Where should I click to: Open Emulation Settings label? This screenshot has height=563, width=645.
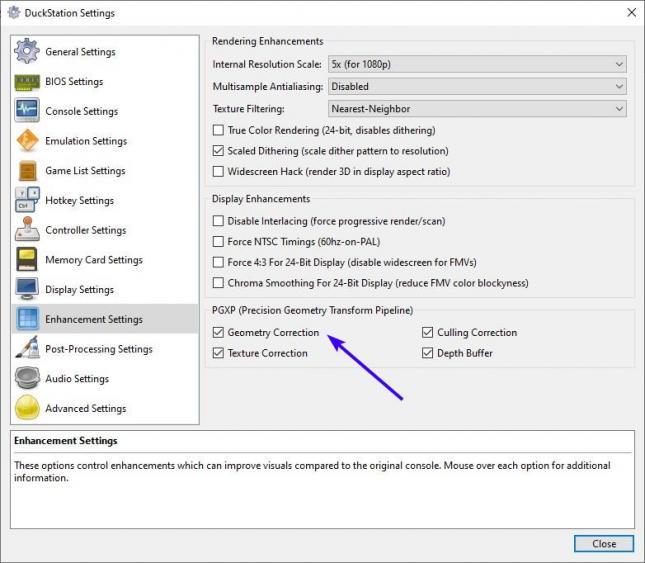click(86, 141)
